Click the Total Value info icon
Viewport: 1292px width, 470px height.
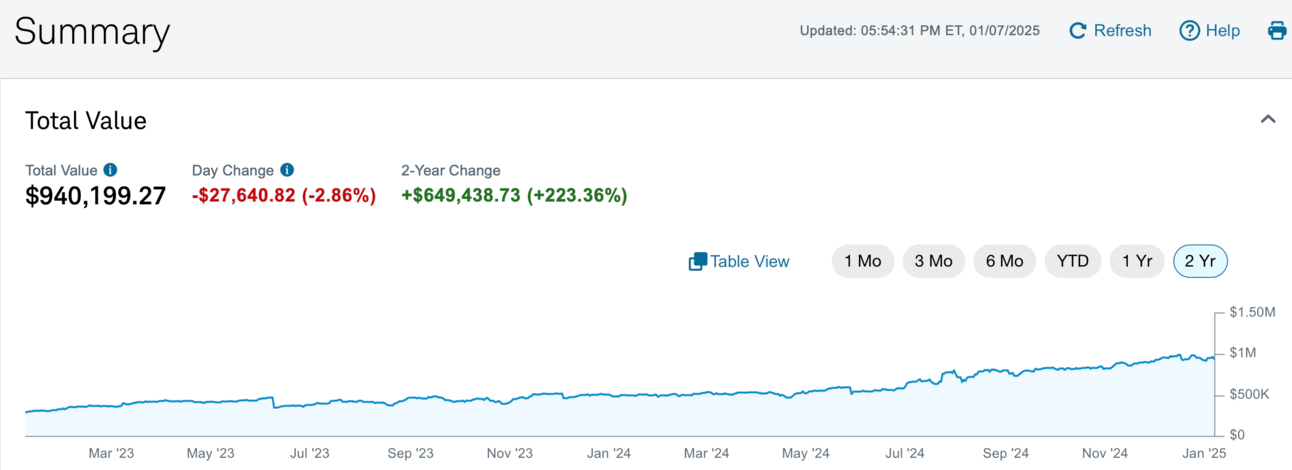pos(110,170)
